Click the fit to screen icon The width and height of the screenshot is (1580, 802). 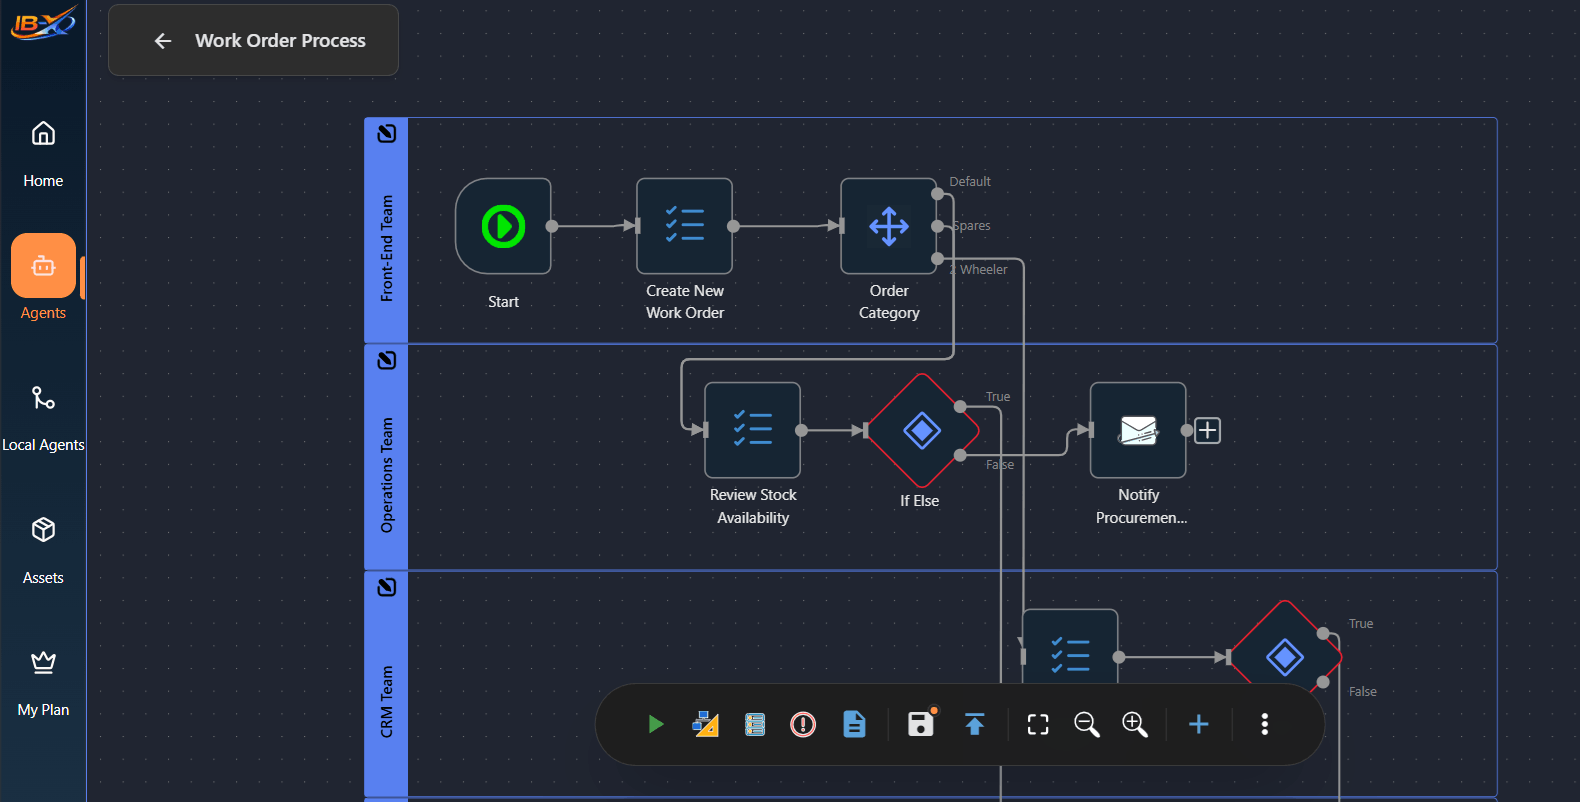[x=1038, y=724]
